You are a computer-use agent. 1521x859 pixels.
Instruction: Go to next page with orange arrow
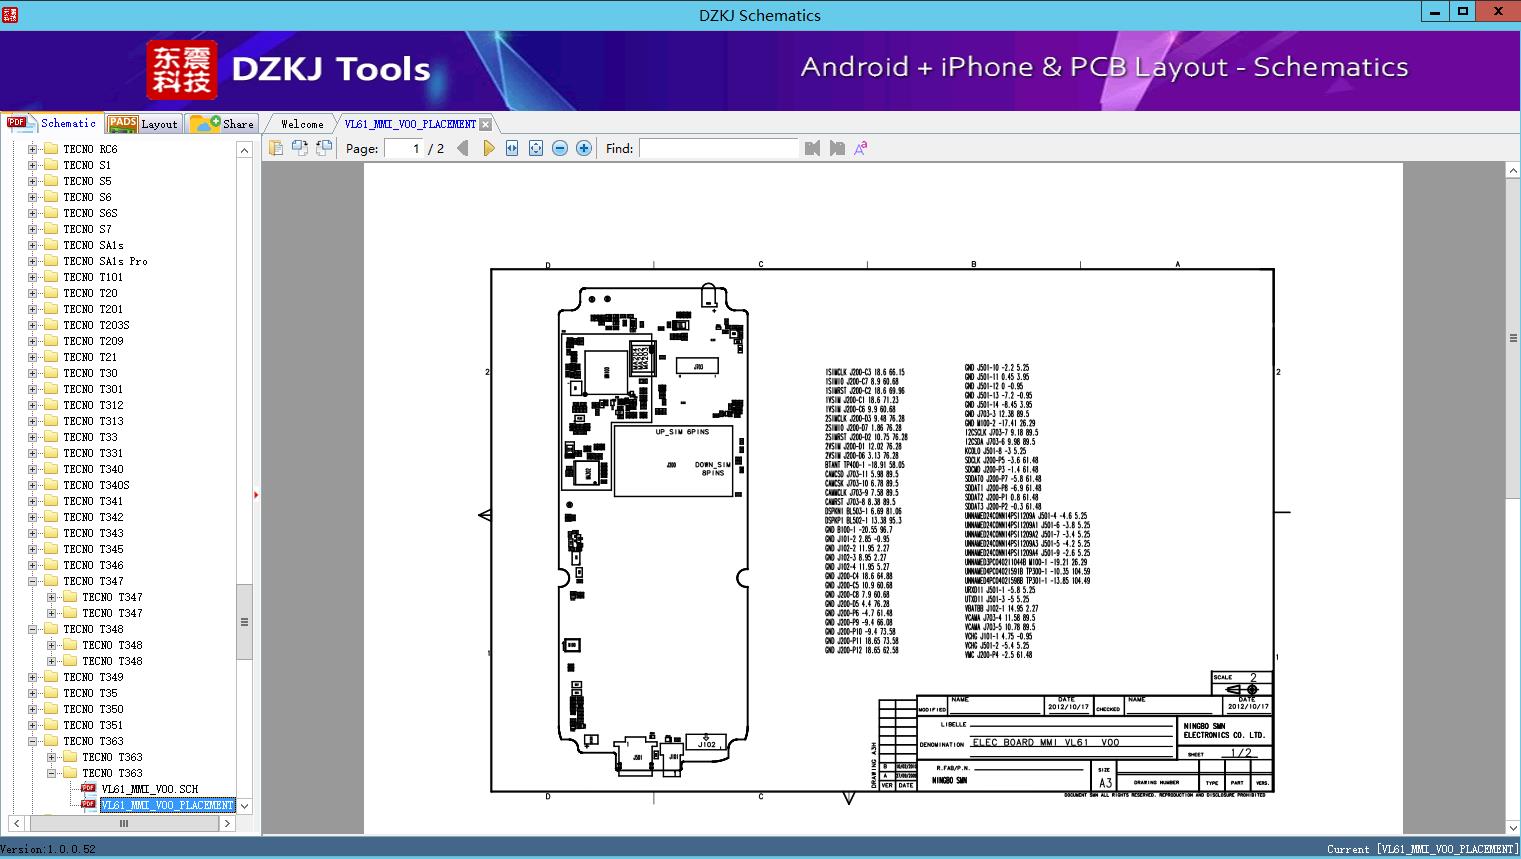488,148
